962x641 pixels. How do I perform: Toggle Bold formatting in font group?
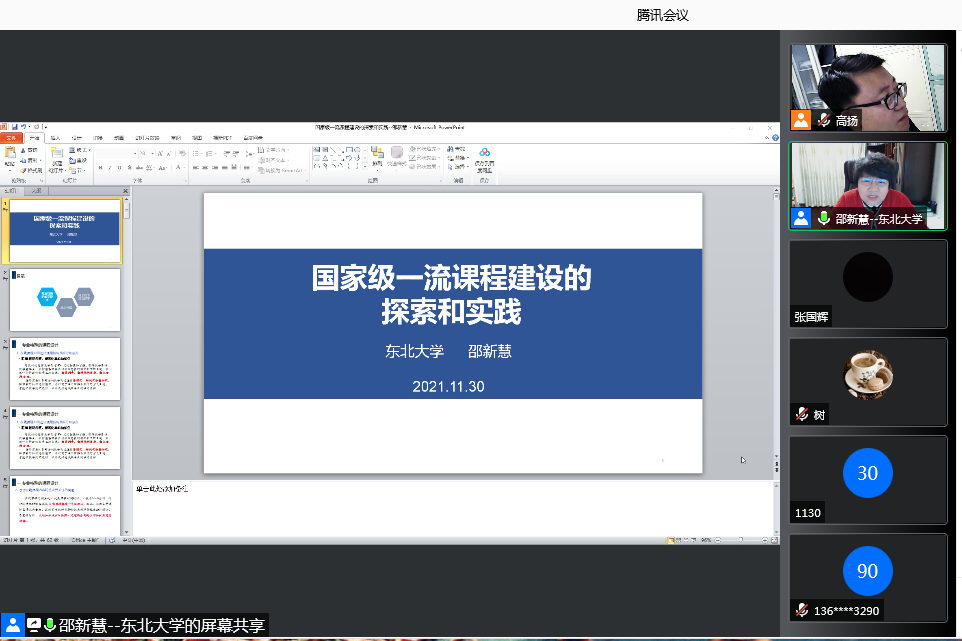pyautogui.click(x=100, y=168)
